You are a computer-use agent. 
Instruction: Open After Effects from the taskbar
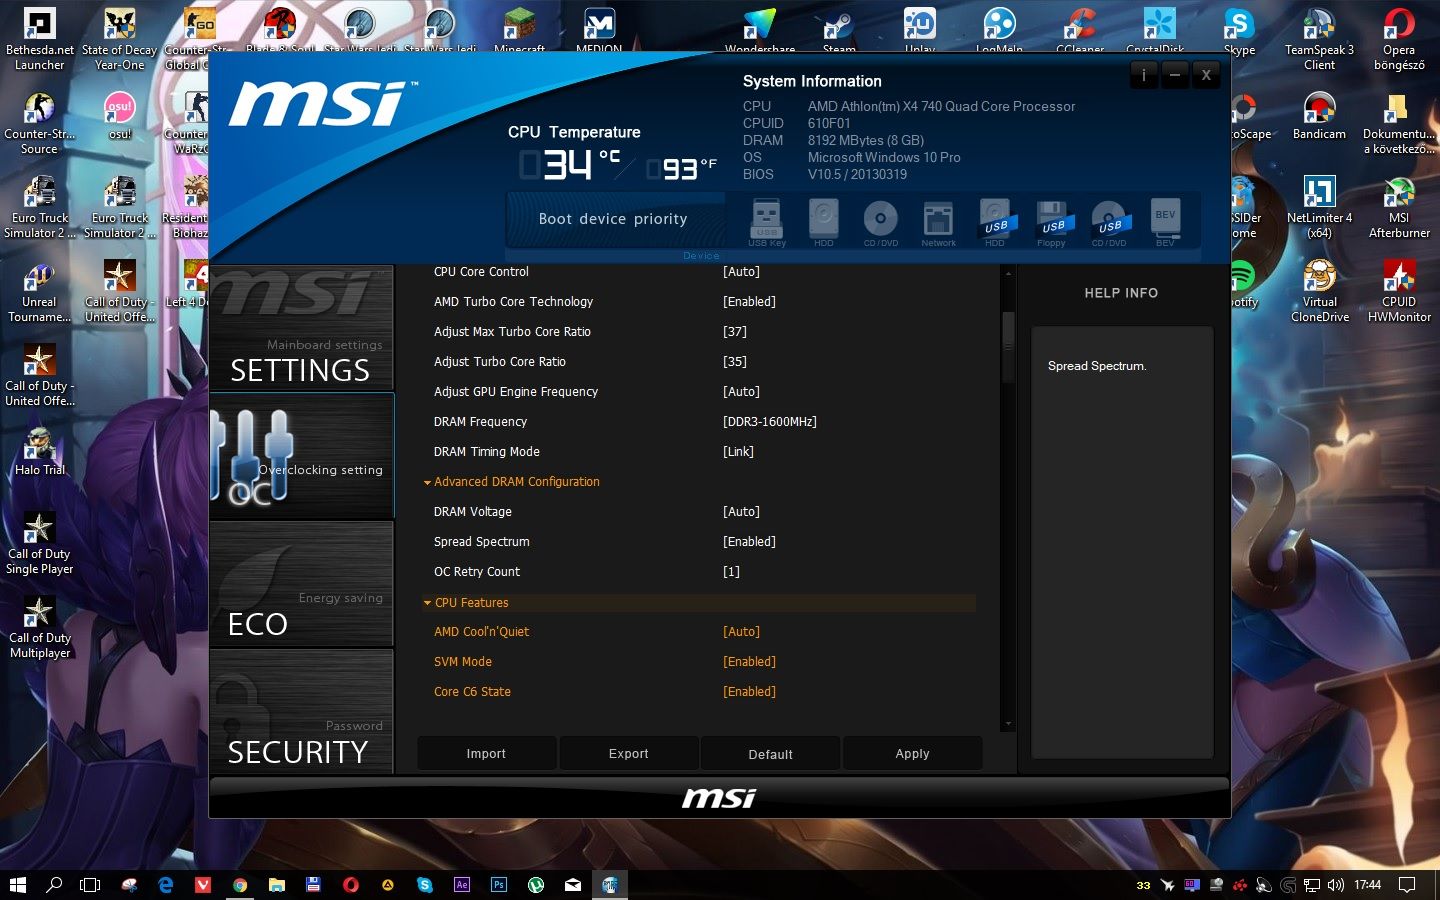[462, 884]
